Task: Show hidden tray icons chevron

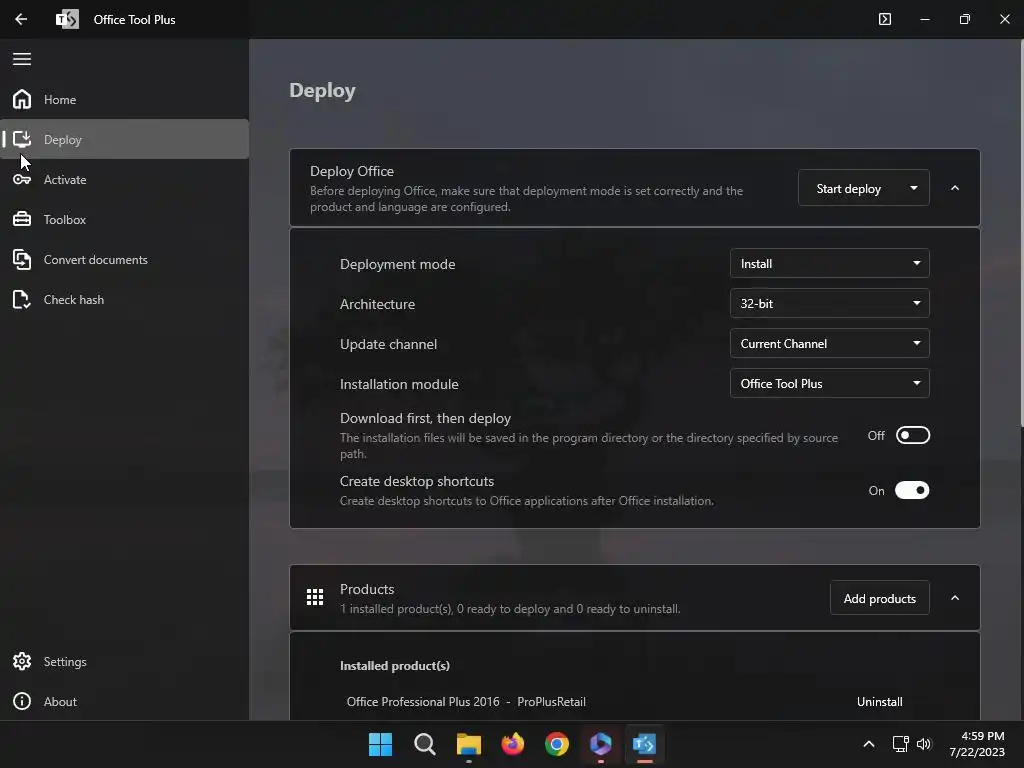Action: point(869,744)
